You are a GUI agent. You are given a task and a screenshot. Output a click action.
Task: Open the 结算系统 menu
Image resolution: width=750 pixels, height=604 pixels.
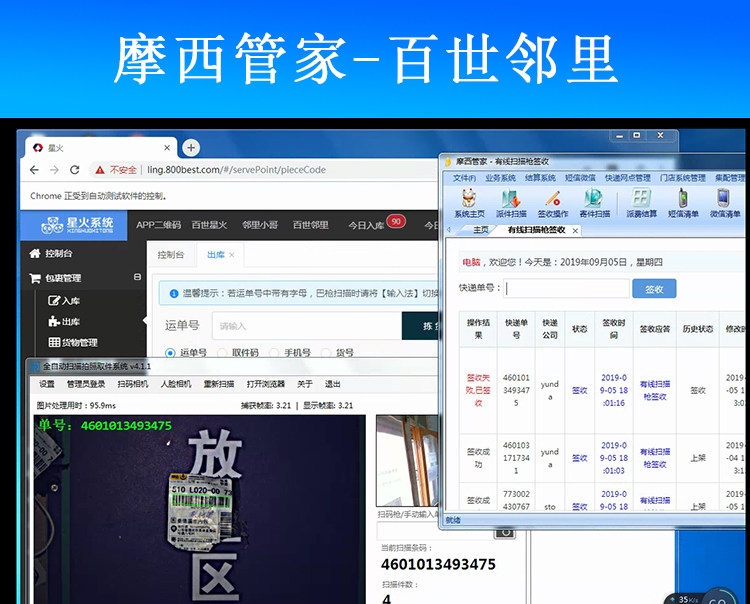540,178
